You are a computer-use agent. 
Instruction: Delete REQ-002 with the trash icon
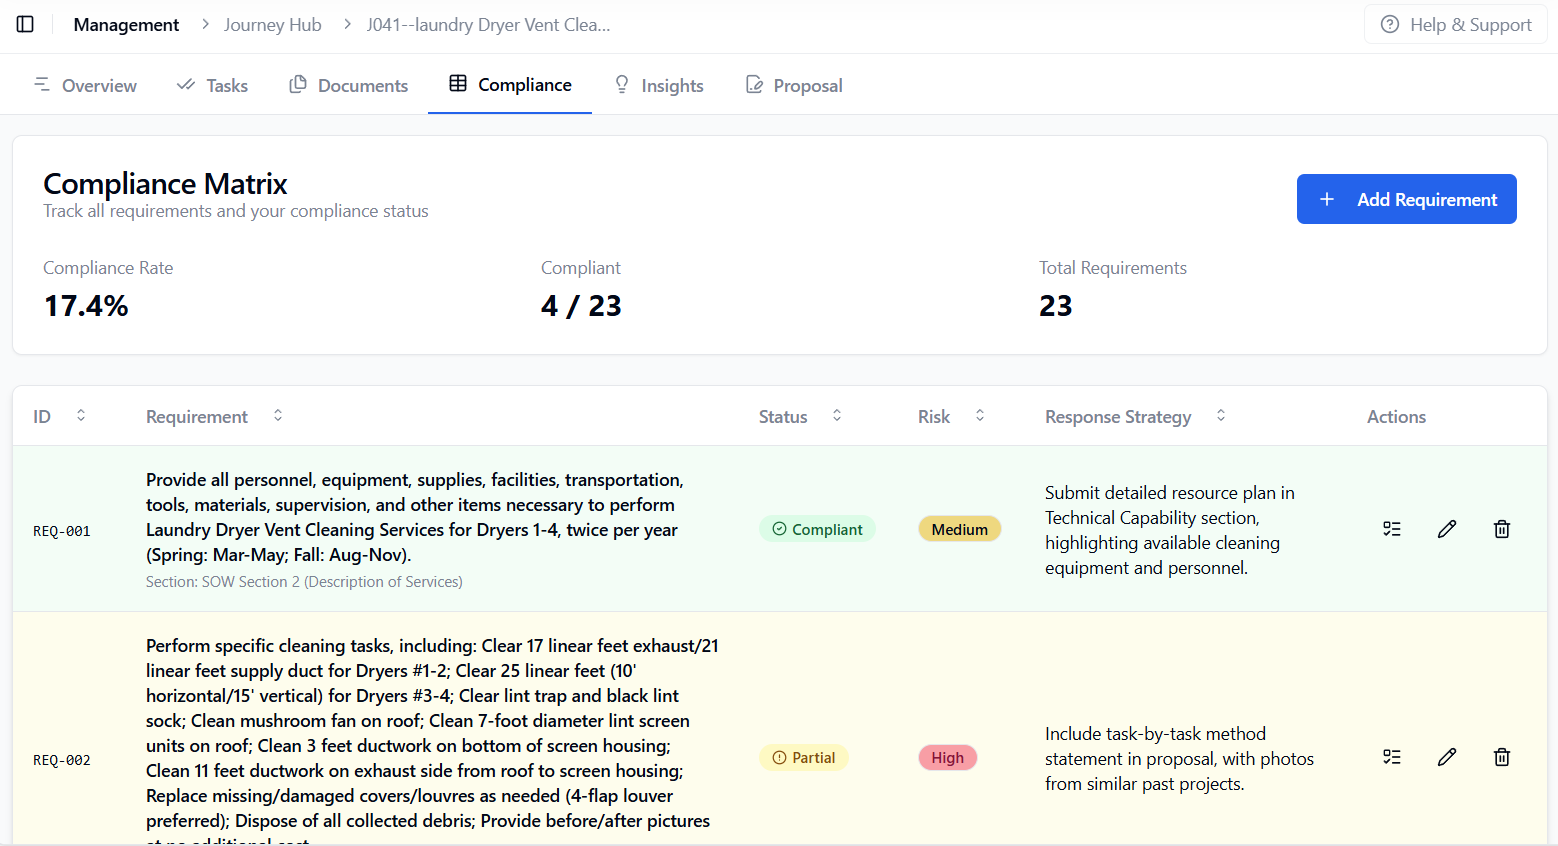(x=1501, y=757)
